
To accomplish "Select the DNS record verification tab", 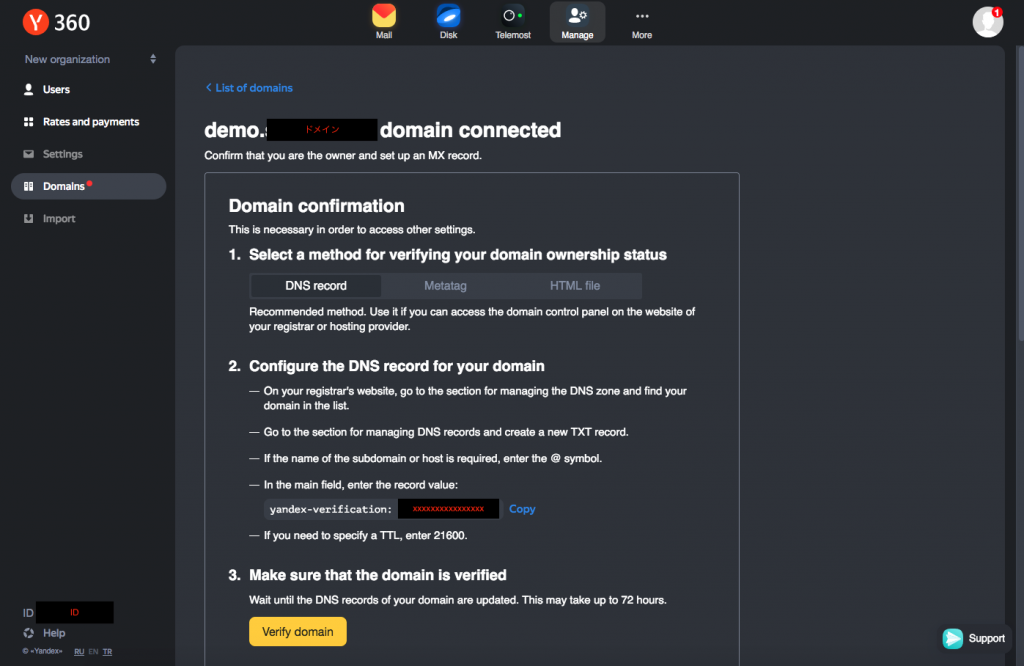I will pyautogui.click(x=316, y=286).
